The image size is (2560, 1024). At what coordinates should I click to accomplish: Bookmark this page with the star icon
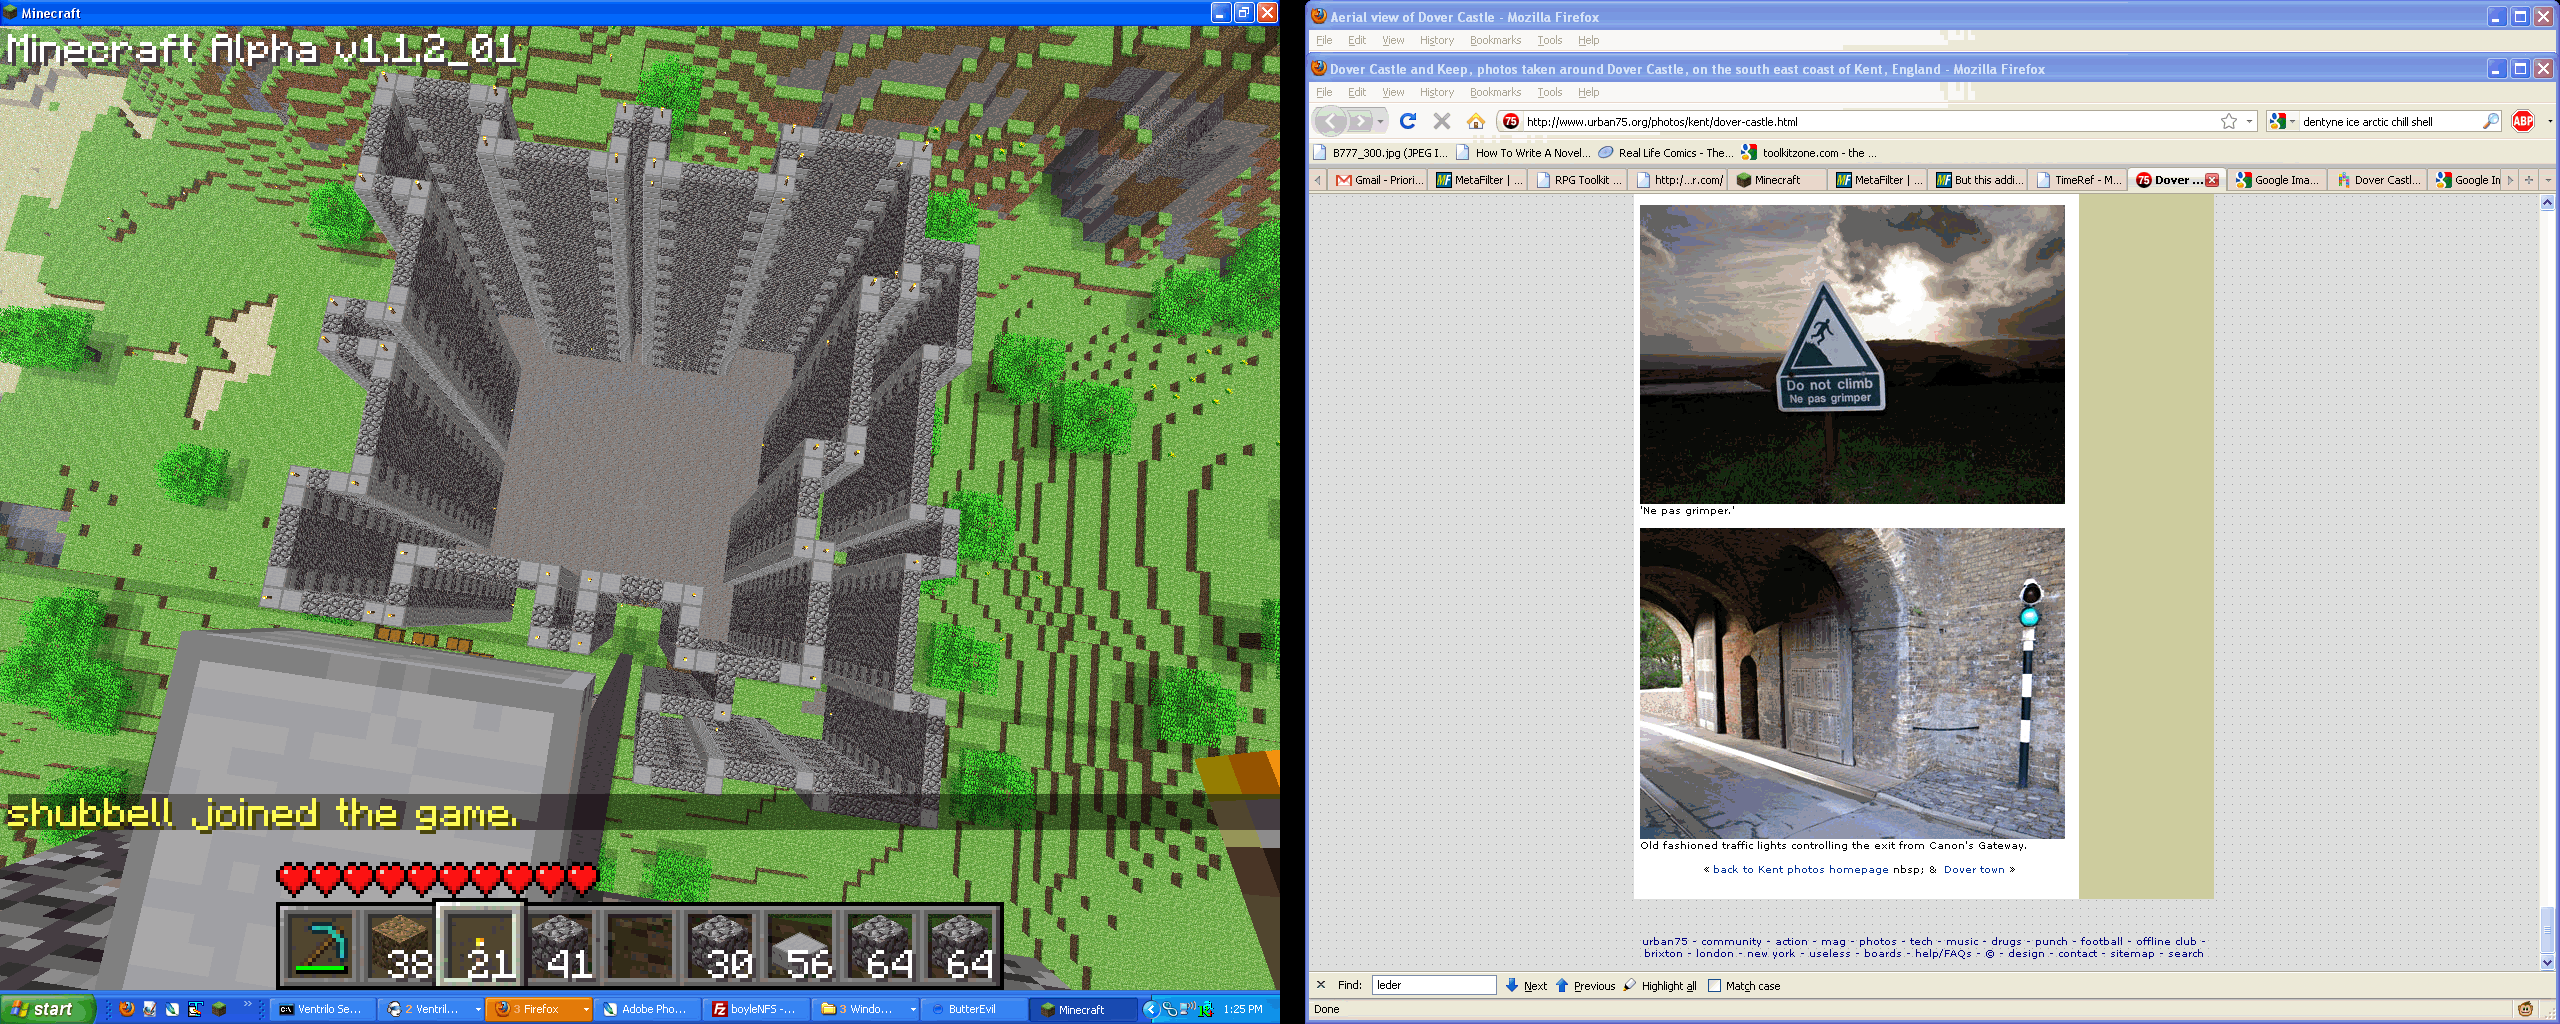2228,121
